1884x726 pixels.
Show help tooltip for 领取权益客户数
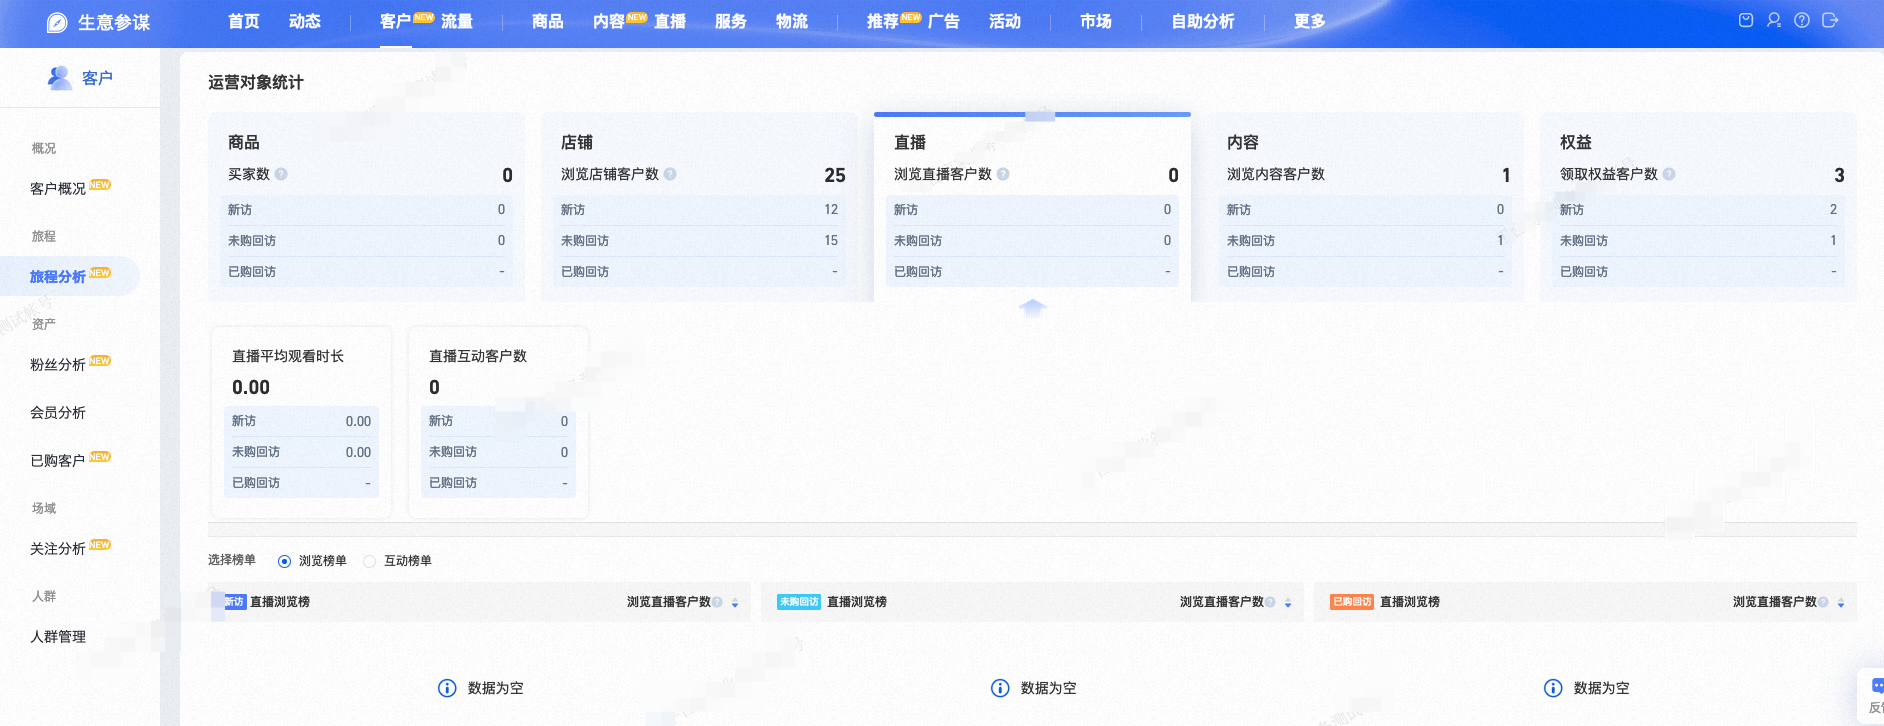click(x=1669, y=174)
